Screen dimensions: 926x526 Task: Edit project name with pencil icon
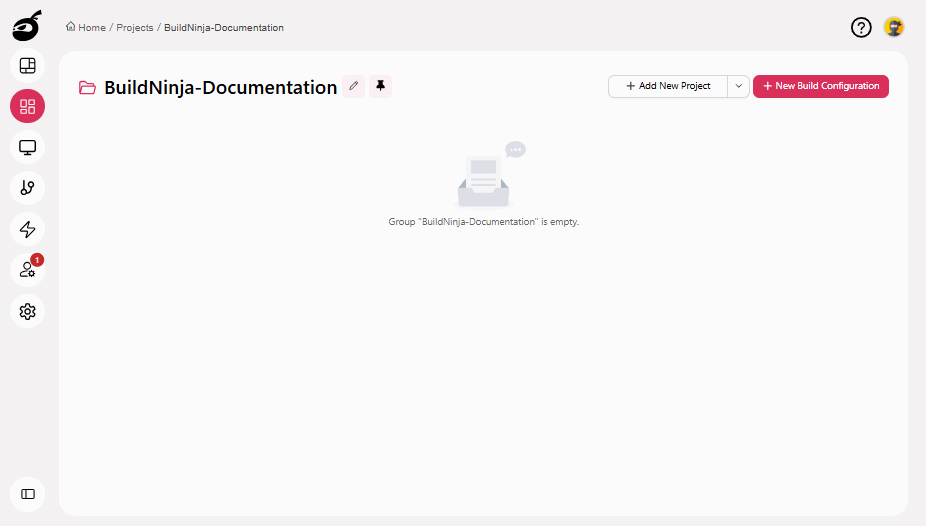click(x=354, y=86)
